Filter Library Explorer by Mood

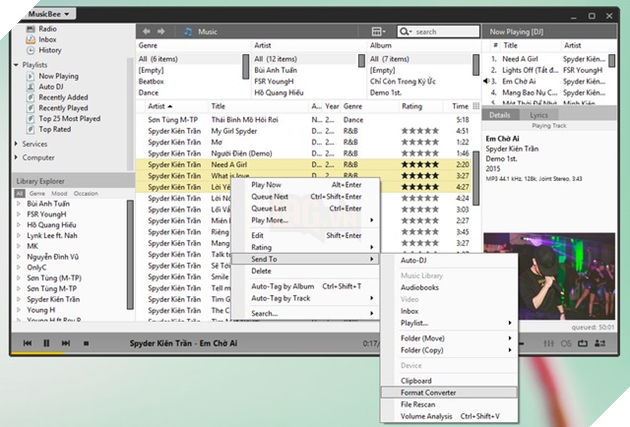click(59, 193)
